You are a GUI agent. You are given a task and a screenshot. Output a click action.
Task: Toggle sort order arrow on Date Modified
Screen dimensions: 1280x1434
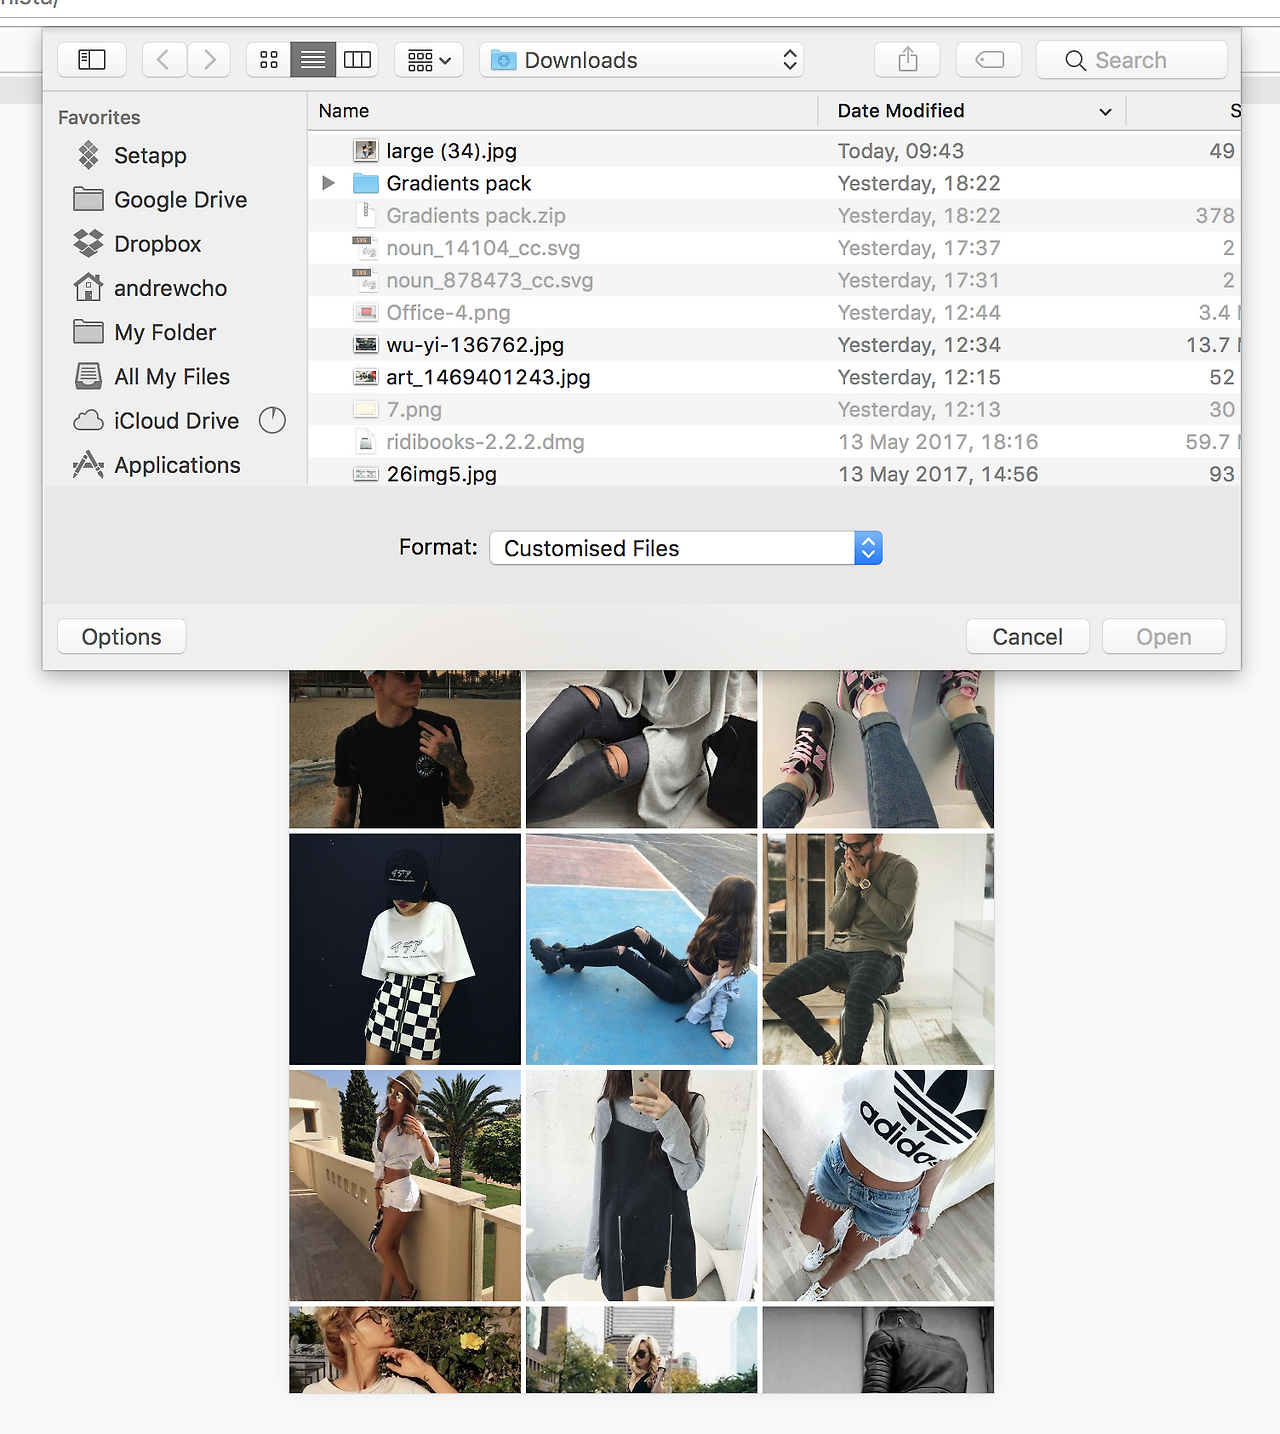[1105, 112]
